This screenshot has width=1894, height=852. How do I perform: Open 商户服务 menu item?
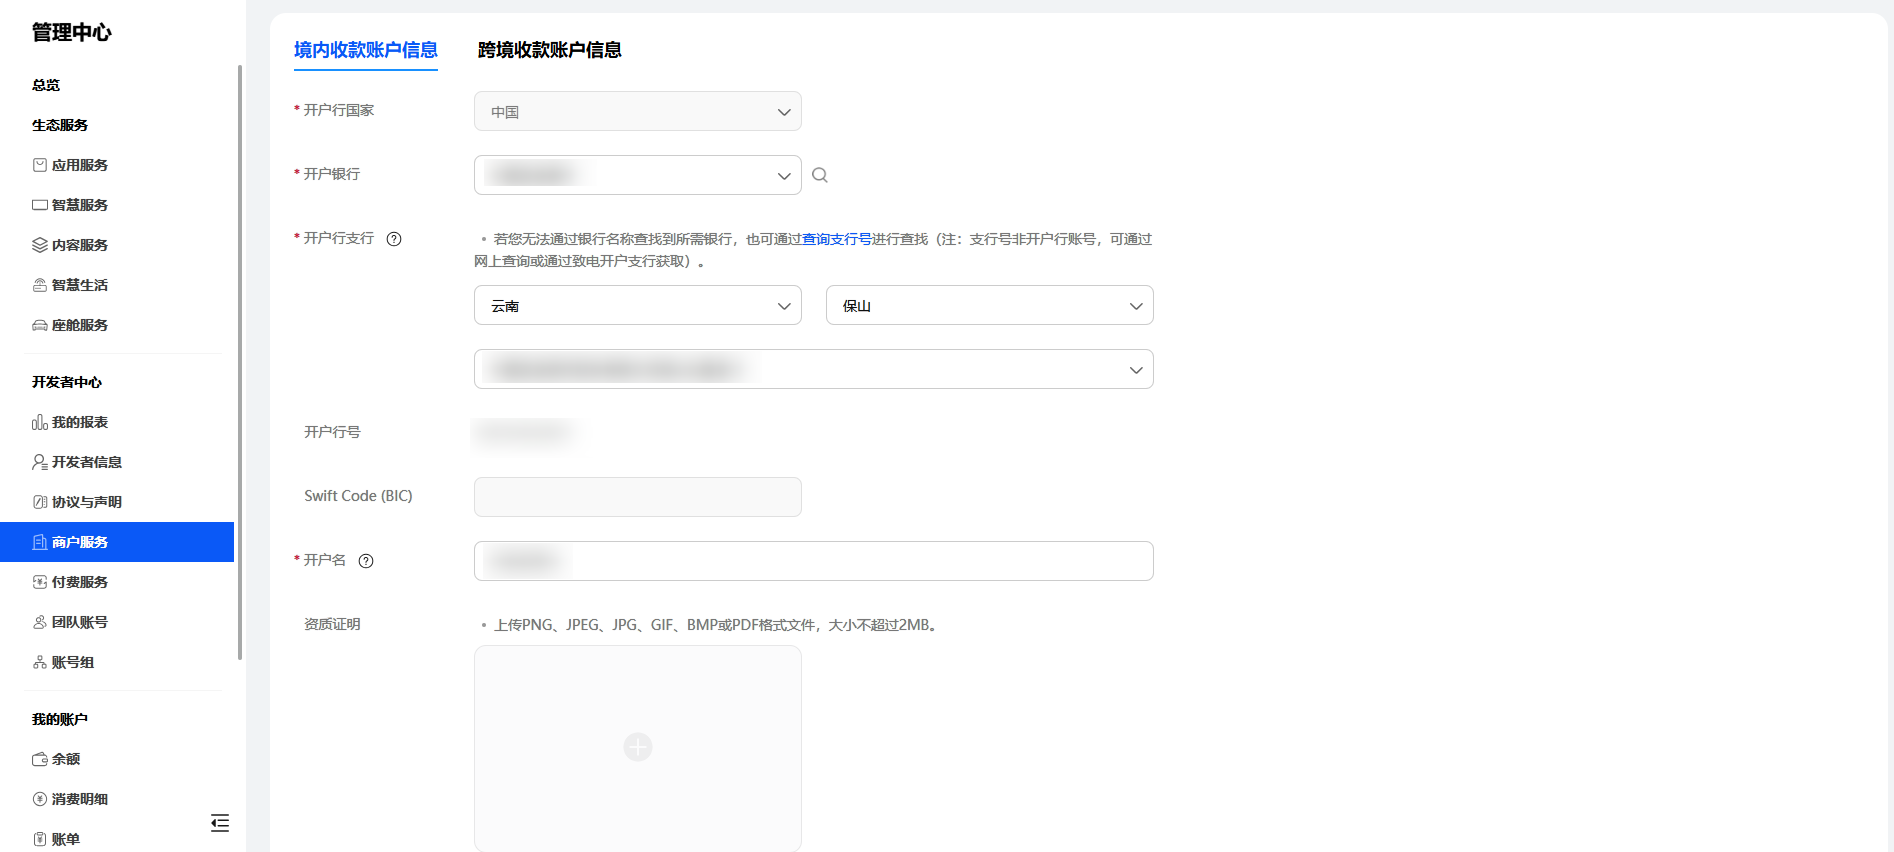(117, 542)
